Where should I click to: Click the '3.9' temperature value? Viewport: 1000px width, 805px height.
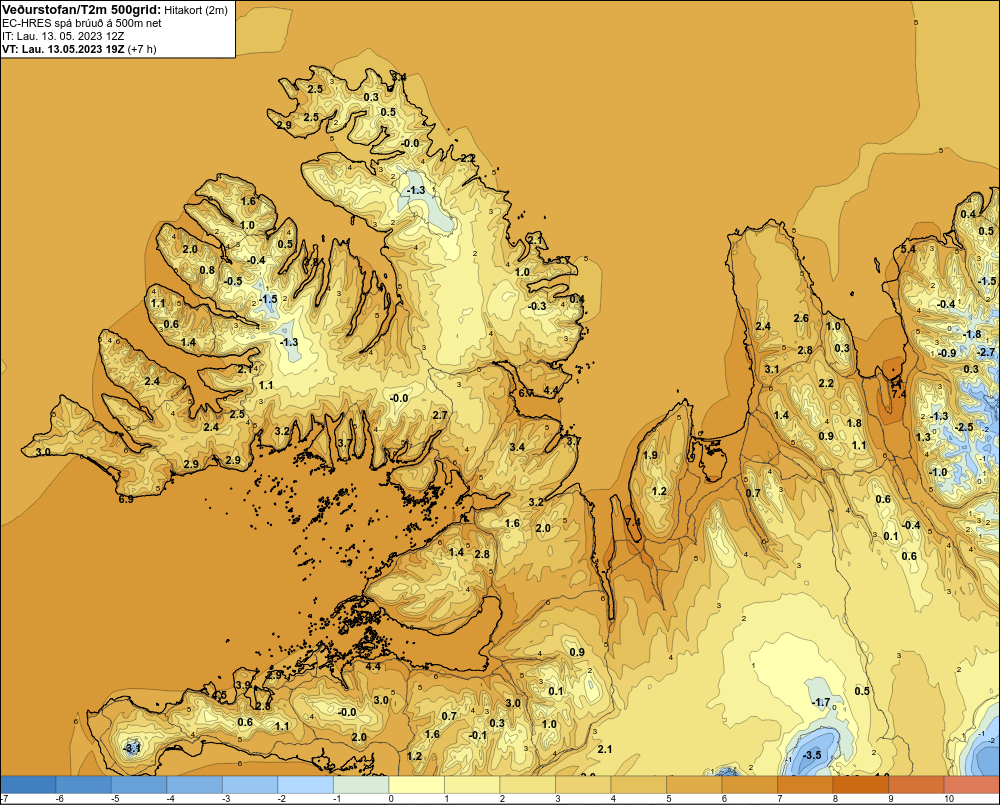(x=243, y=685)
